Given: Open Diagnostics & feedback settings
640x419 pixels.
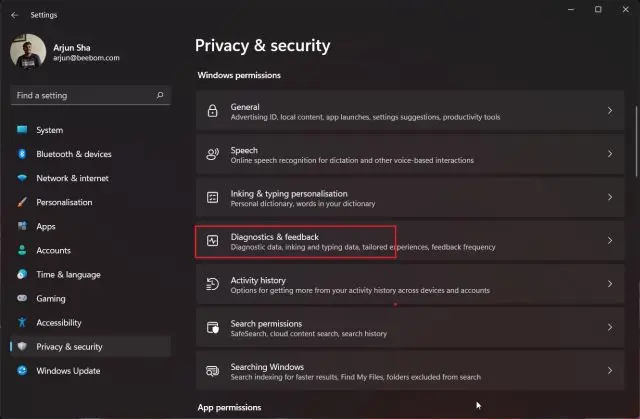Looking at the screenshot, I should point(410,241).
